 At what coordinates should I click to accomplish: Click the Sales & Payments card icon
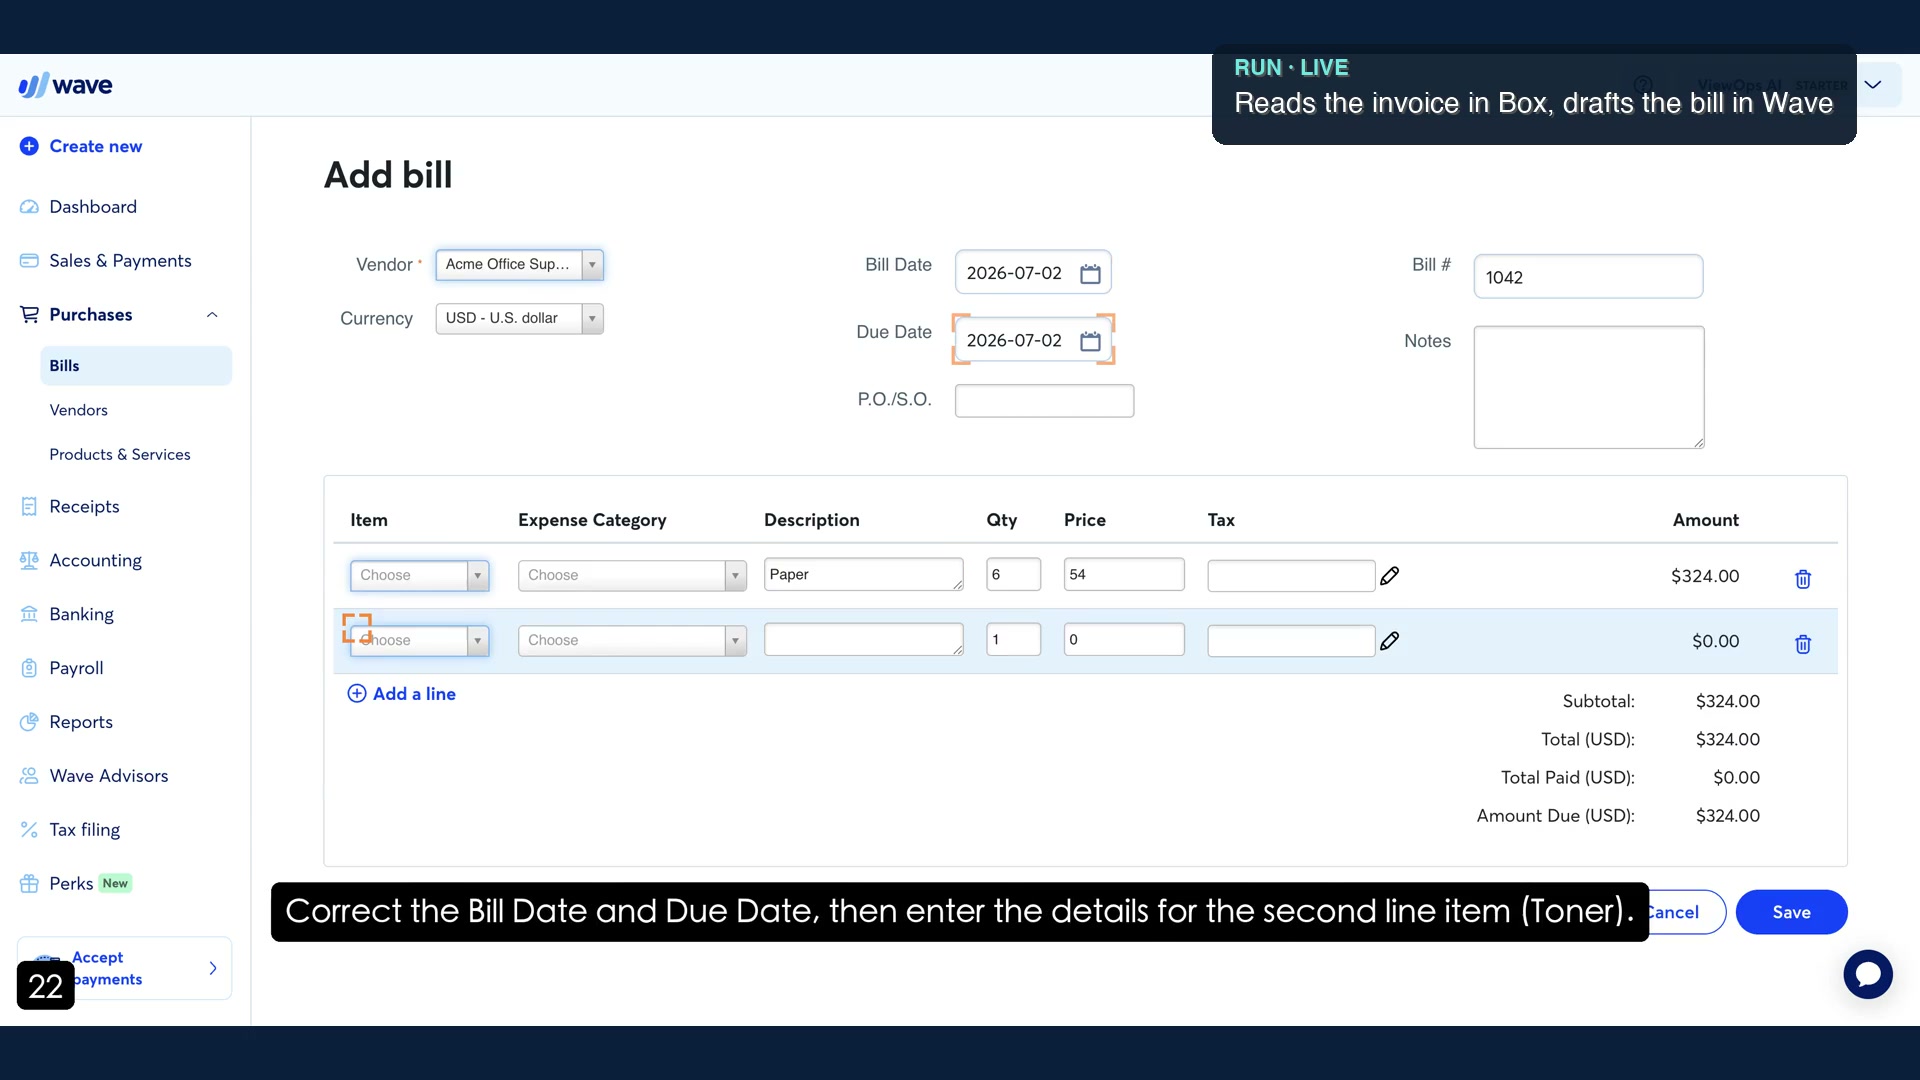click(x=29, y=261)
